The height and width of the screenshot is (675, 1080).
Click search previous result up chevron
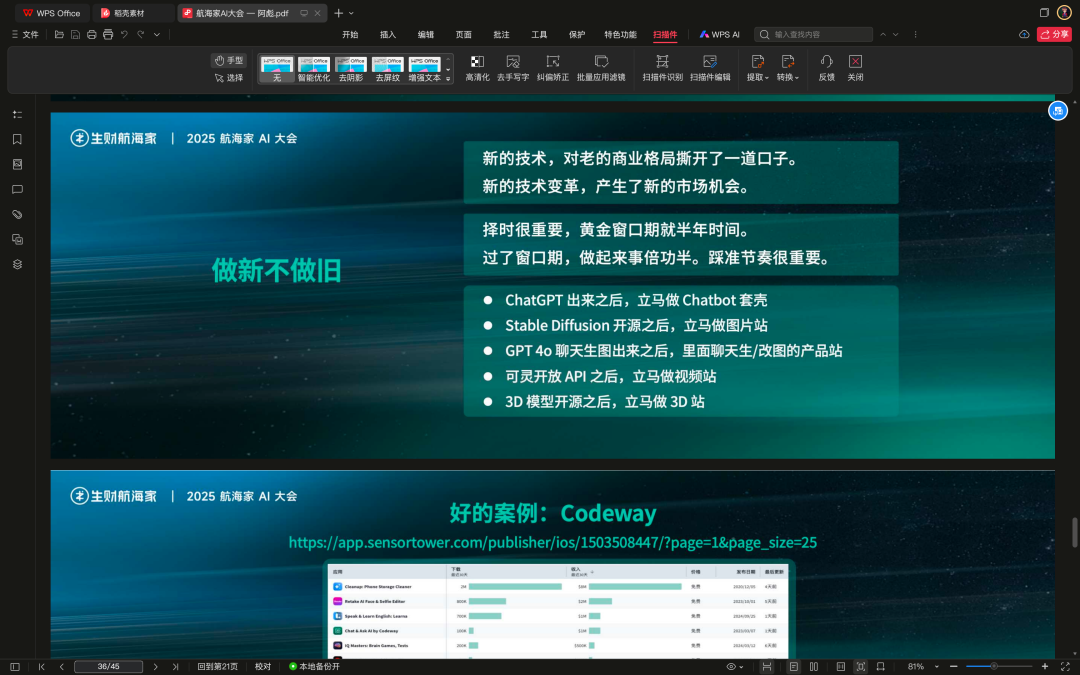pyautogui.click(x=883, y=34)
